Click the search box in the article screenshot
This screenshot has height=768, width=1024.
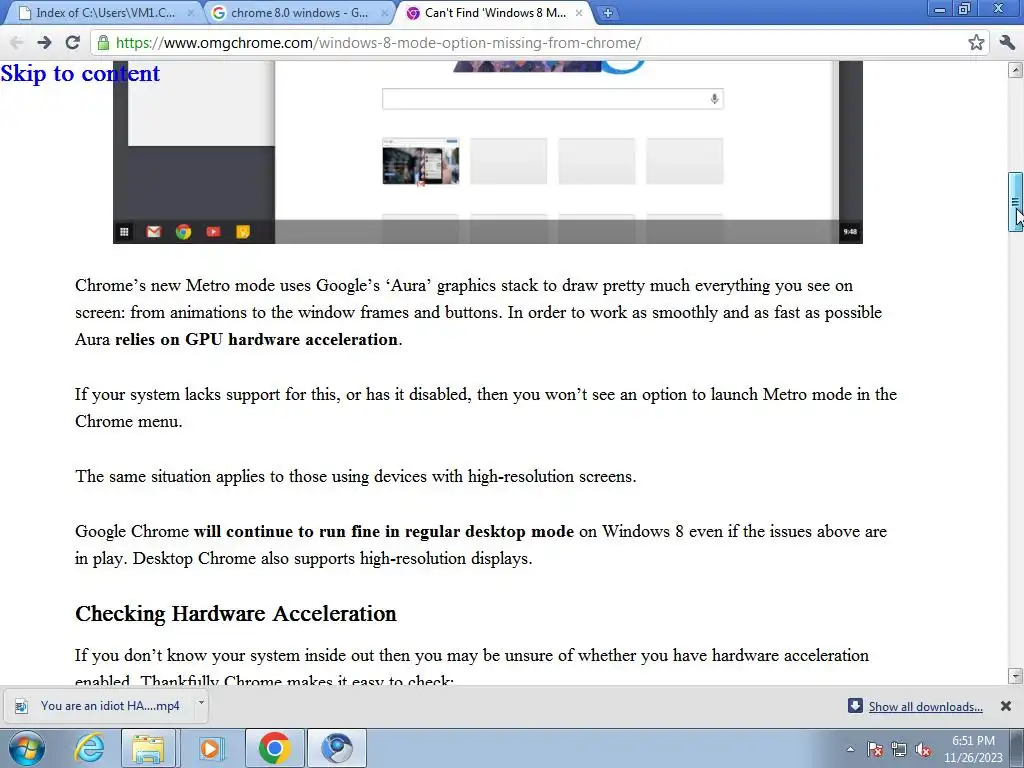coord(552,99)
